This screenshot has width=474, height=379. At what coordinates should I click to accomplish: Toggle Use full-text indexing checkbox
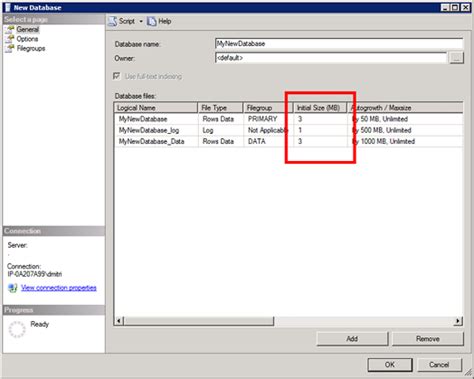[x=116, y=76]
